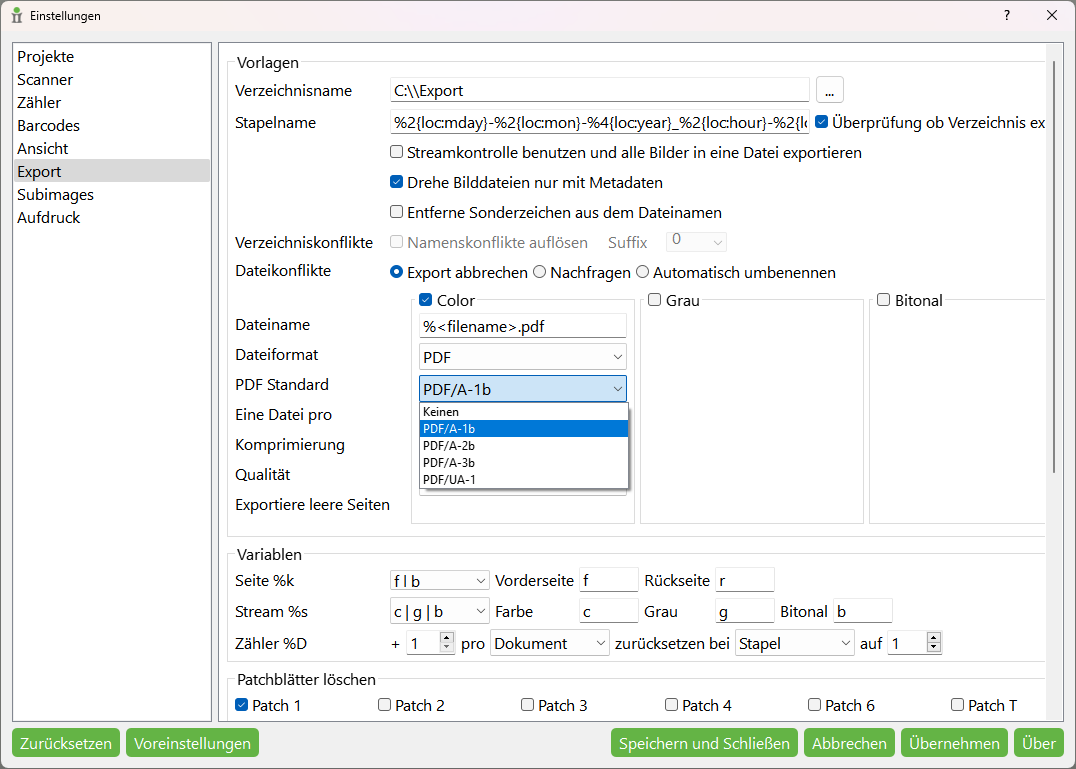Viewport: 1076px width, 769px height.
Task: Choose PDF/UA-1 from the dropdown list
Action: click(524, 480)
